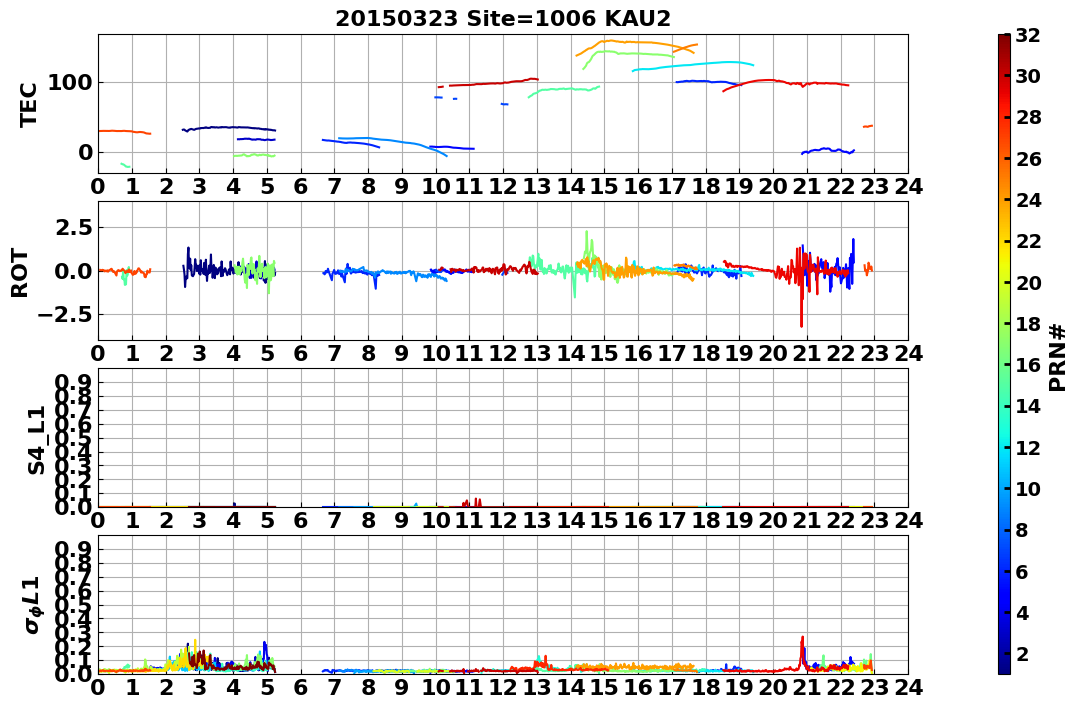Click hour 3 tick under the σφL1 panel
Viewport: 1077px width, 709px height.
(199, 687)
